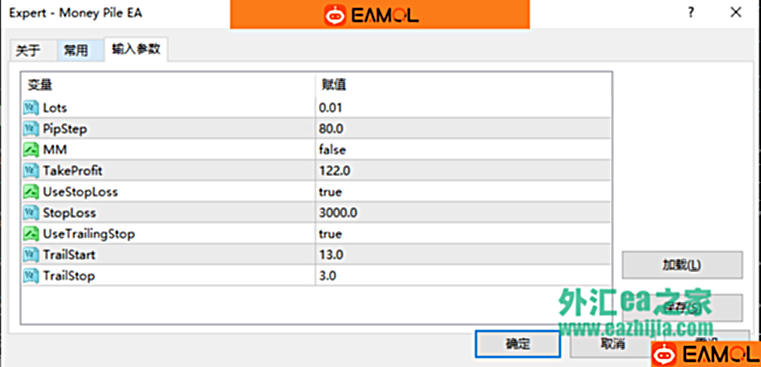
Task: Open the 关于 tab
Action: 33,50
